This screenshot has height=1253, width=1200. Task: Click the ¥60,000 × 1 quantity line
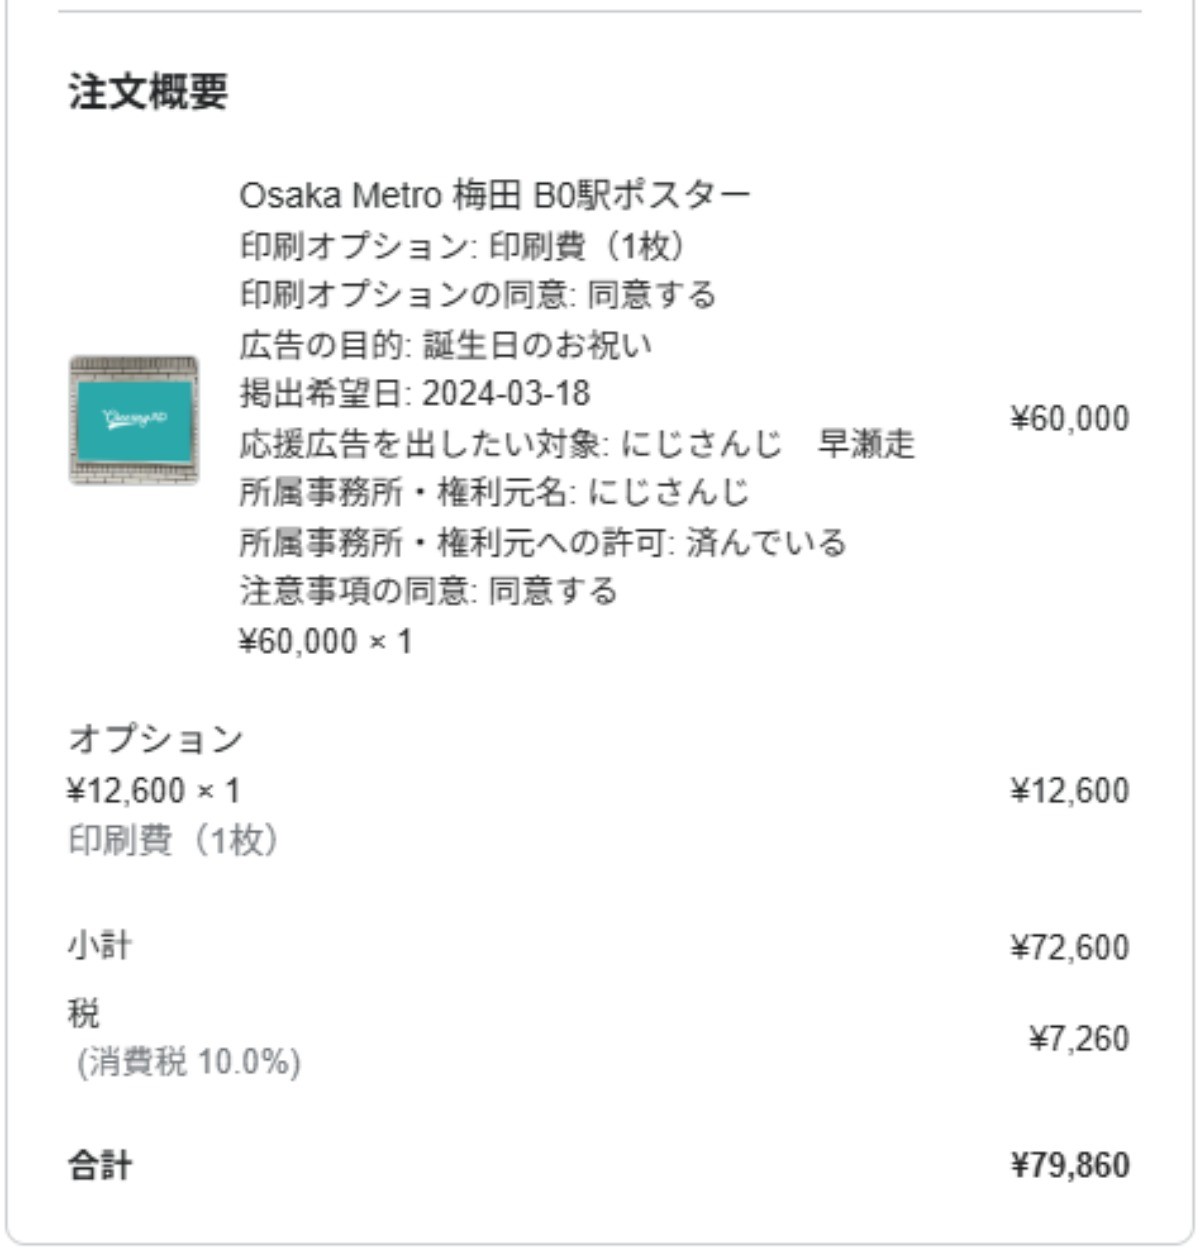click(325, 640)
